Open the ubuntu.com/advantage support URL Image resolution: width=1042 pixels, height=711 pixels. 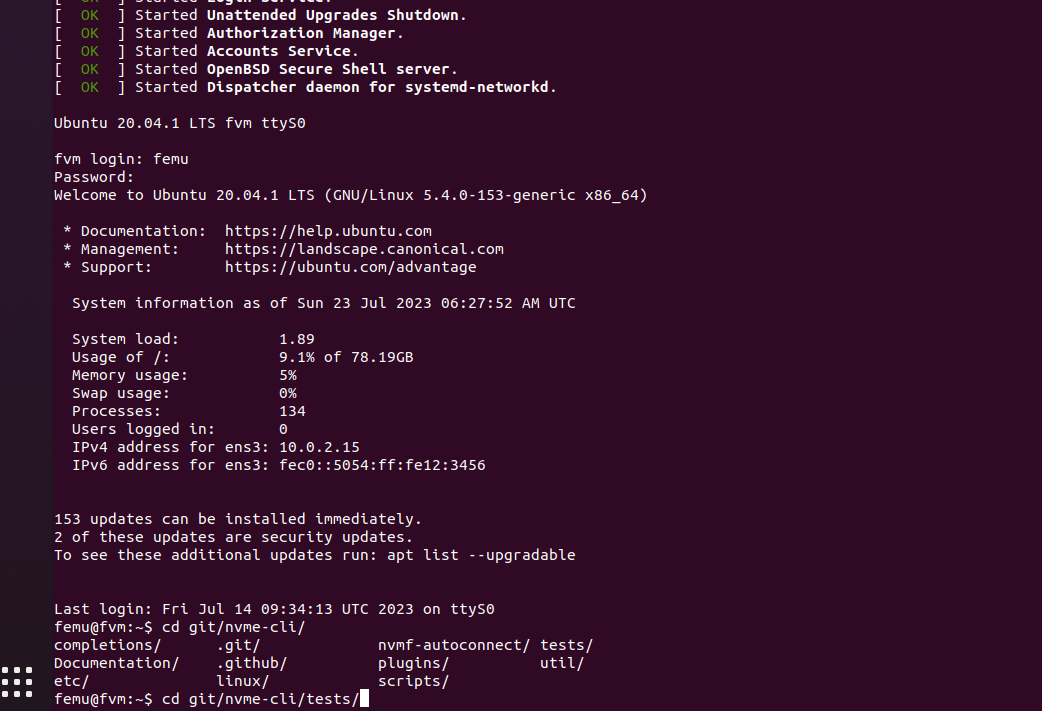pos(350,267)
